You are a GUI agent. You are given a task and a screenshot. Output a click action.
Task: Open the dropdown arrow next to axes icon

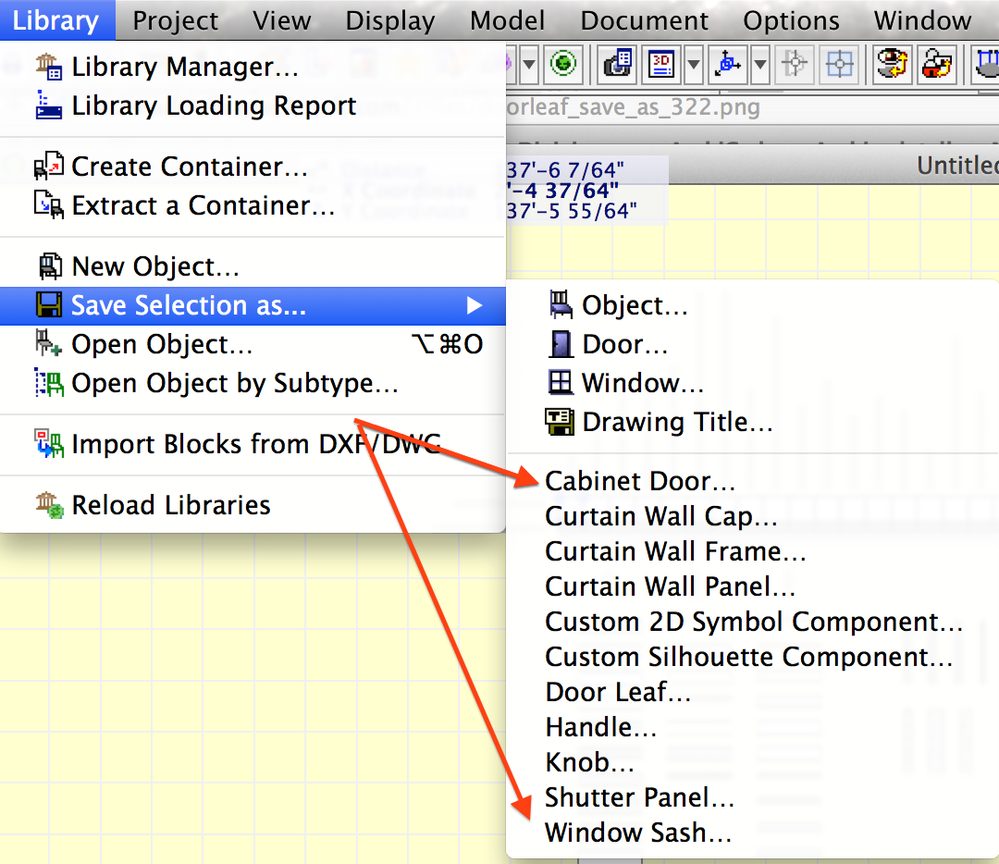pos(759,66)
